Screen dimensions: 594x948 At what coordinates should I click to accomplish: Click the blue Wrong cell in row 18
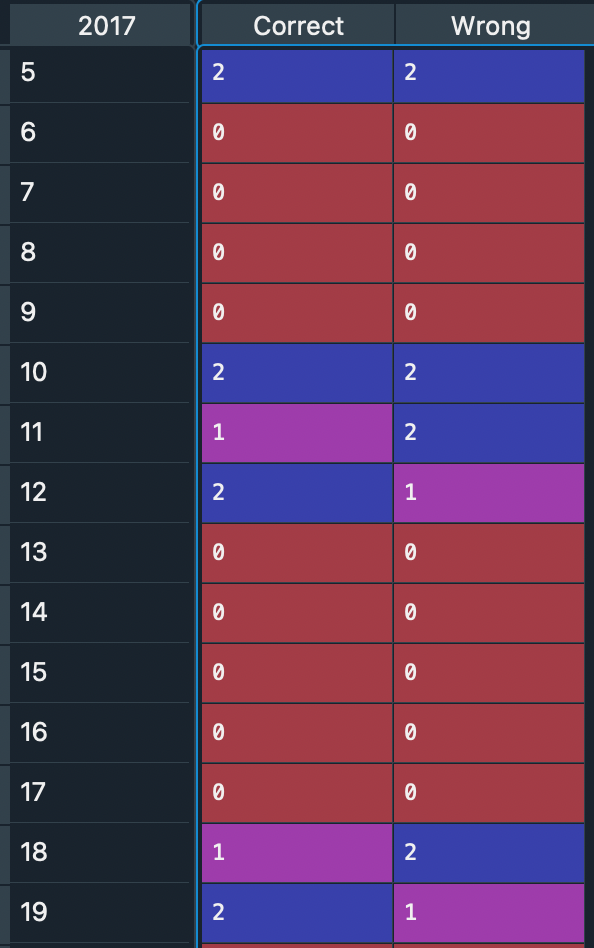click(489, 853)
